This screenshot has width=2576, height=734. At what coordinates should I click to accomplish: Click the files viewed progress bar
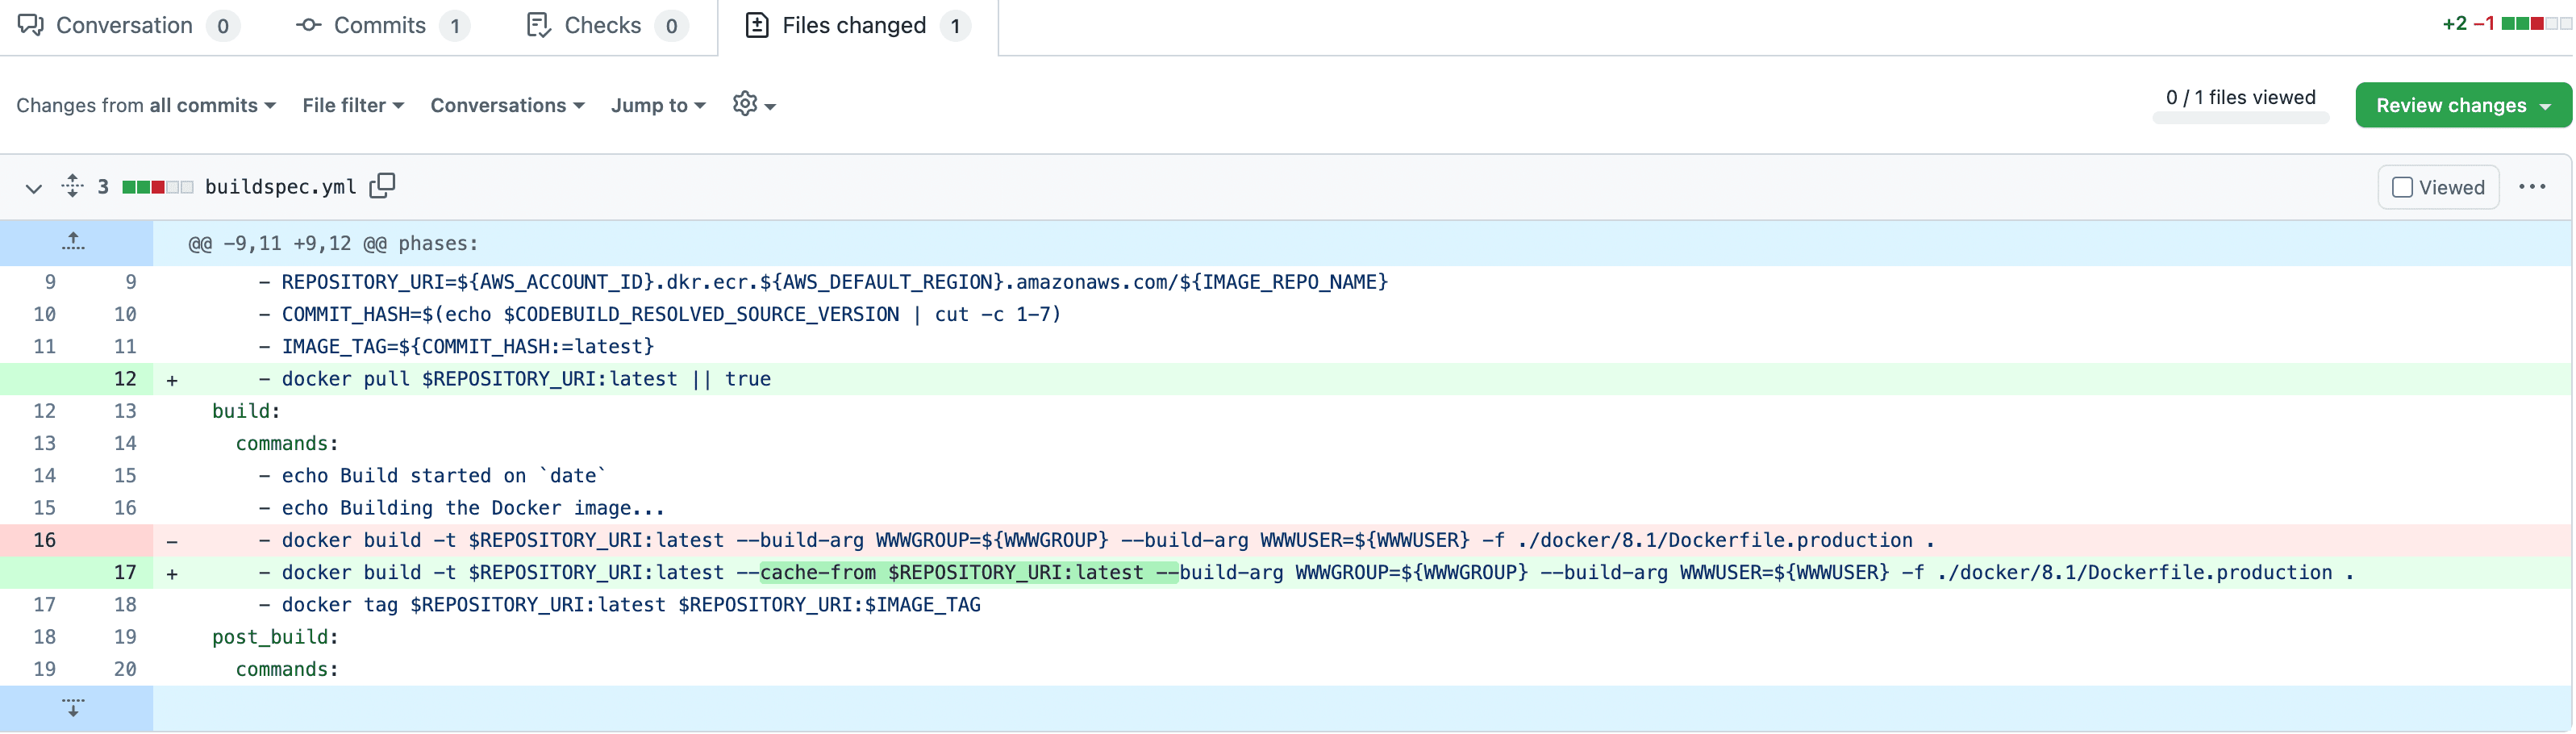2239,119
